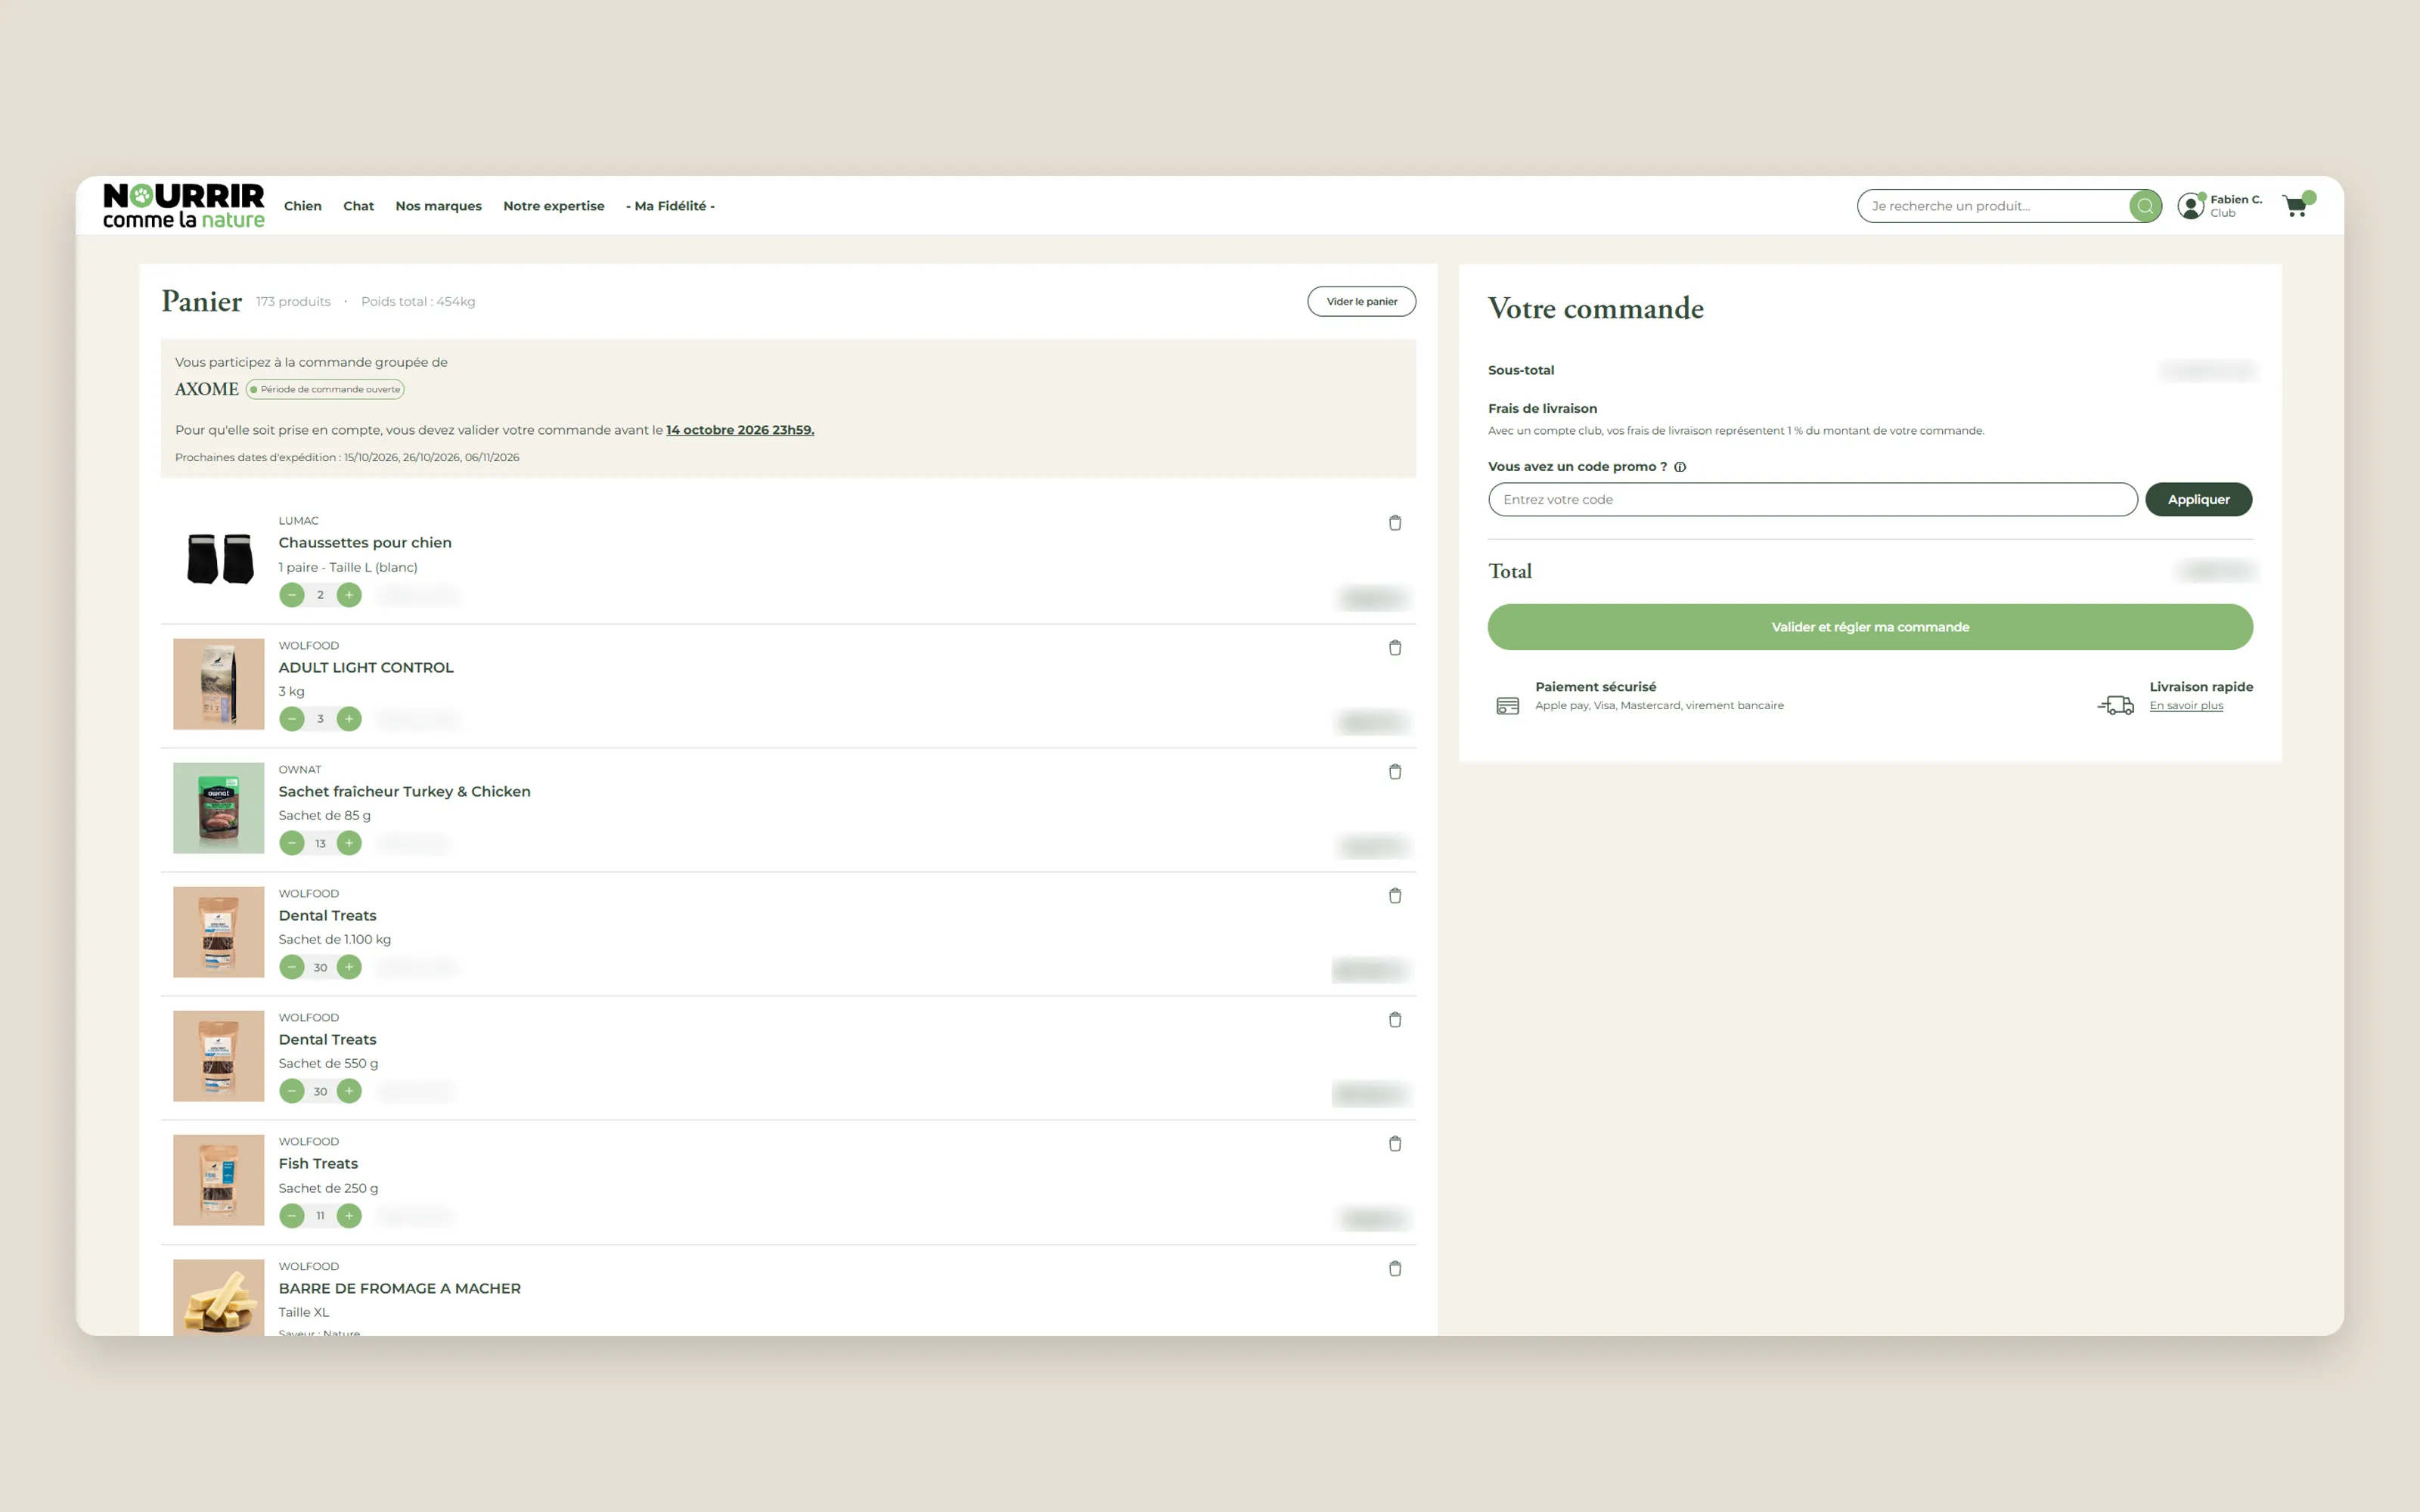2420x1512 pixels.
Task: Click the secure payment card icon
Action: (x=1507, y=706)
